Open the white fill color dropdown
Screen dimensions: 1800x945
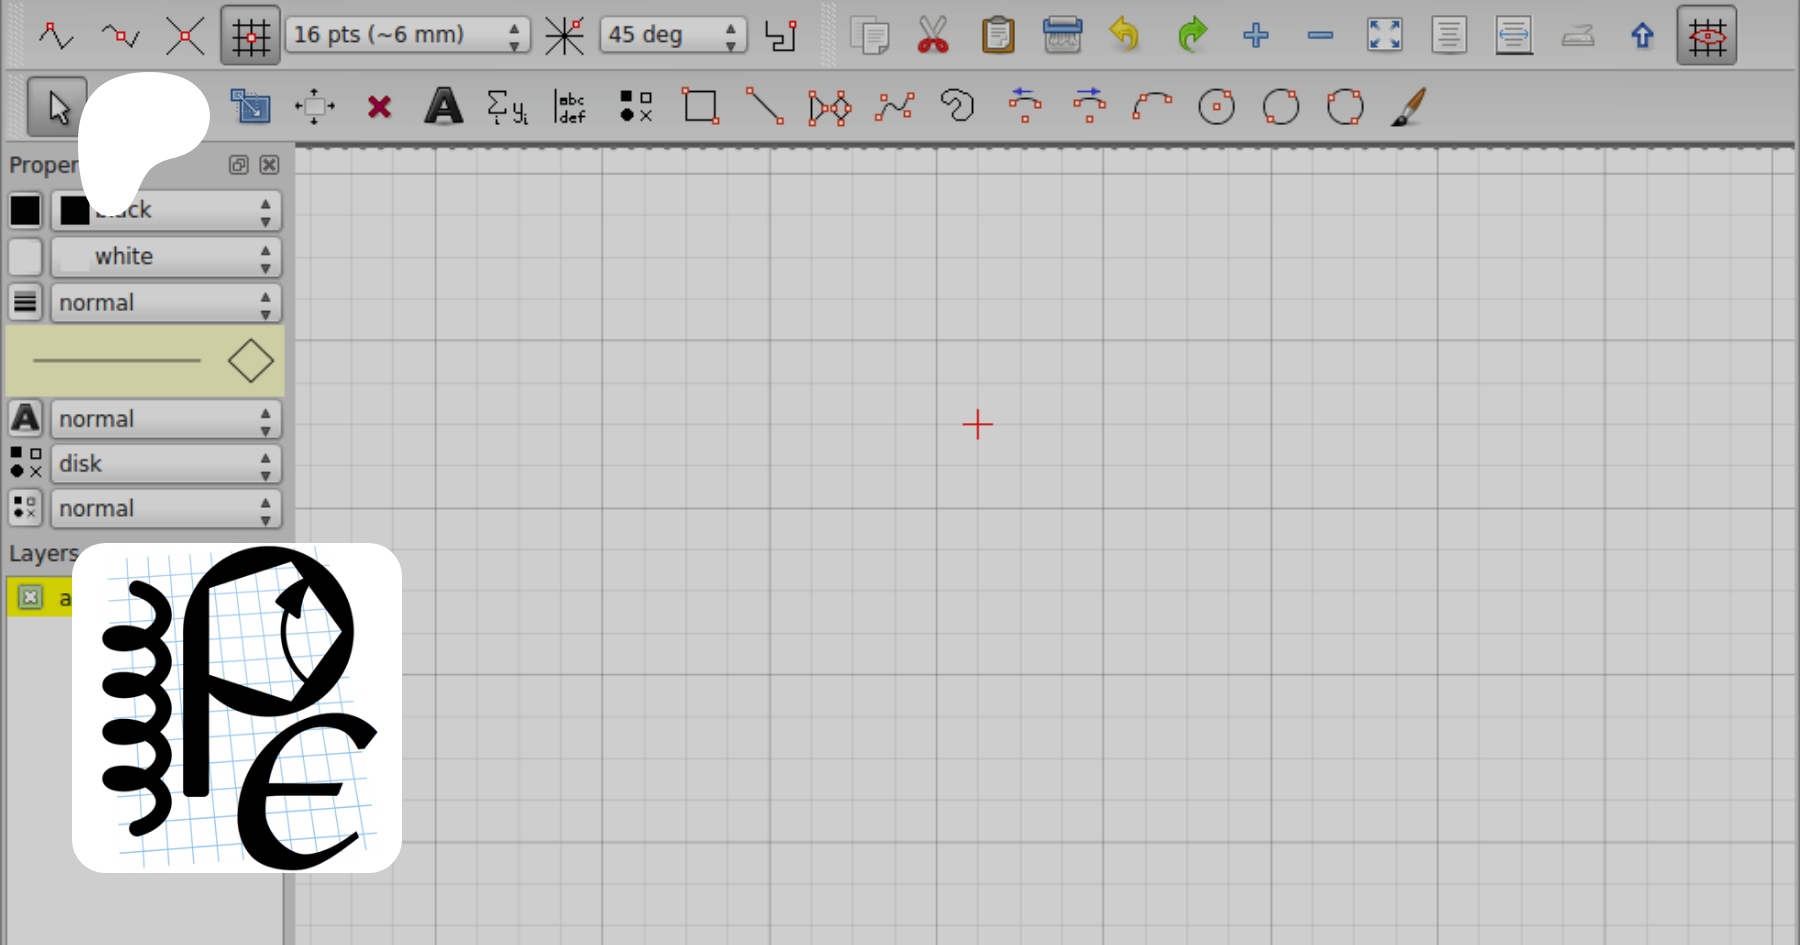point(165,257)
